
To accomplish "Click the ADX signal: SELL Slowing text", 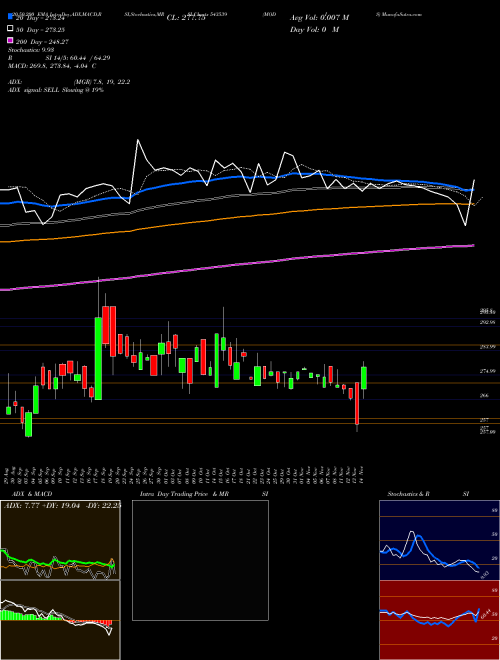I will [56, 90].
